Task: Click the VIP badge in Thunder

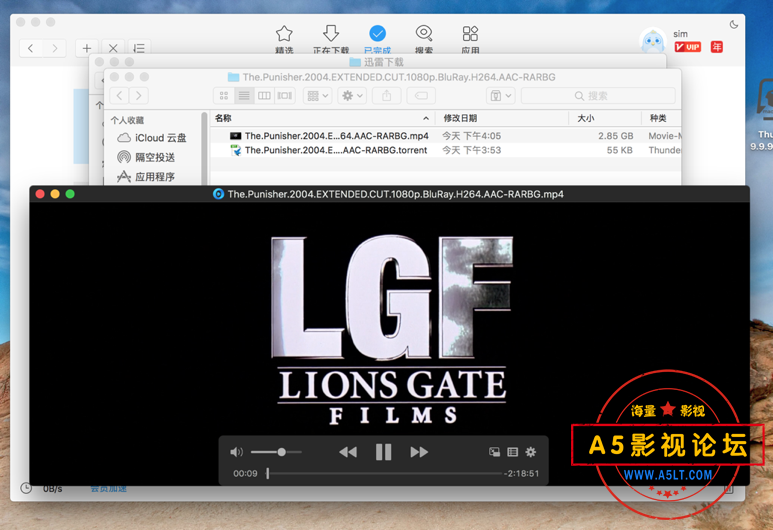Action: pyautogui.click(x=688, y=47)
